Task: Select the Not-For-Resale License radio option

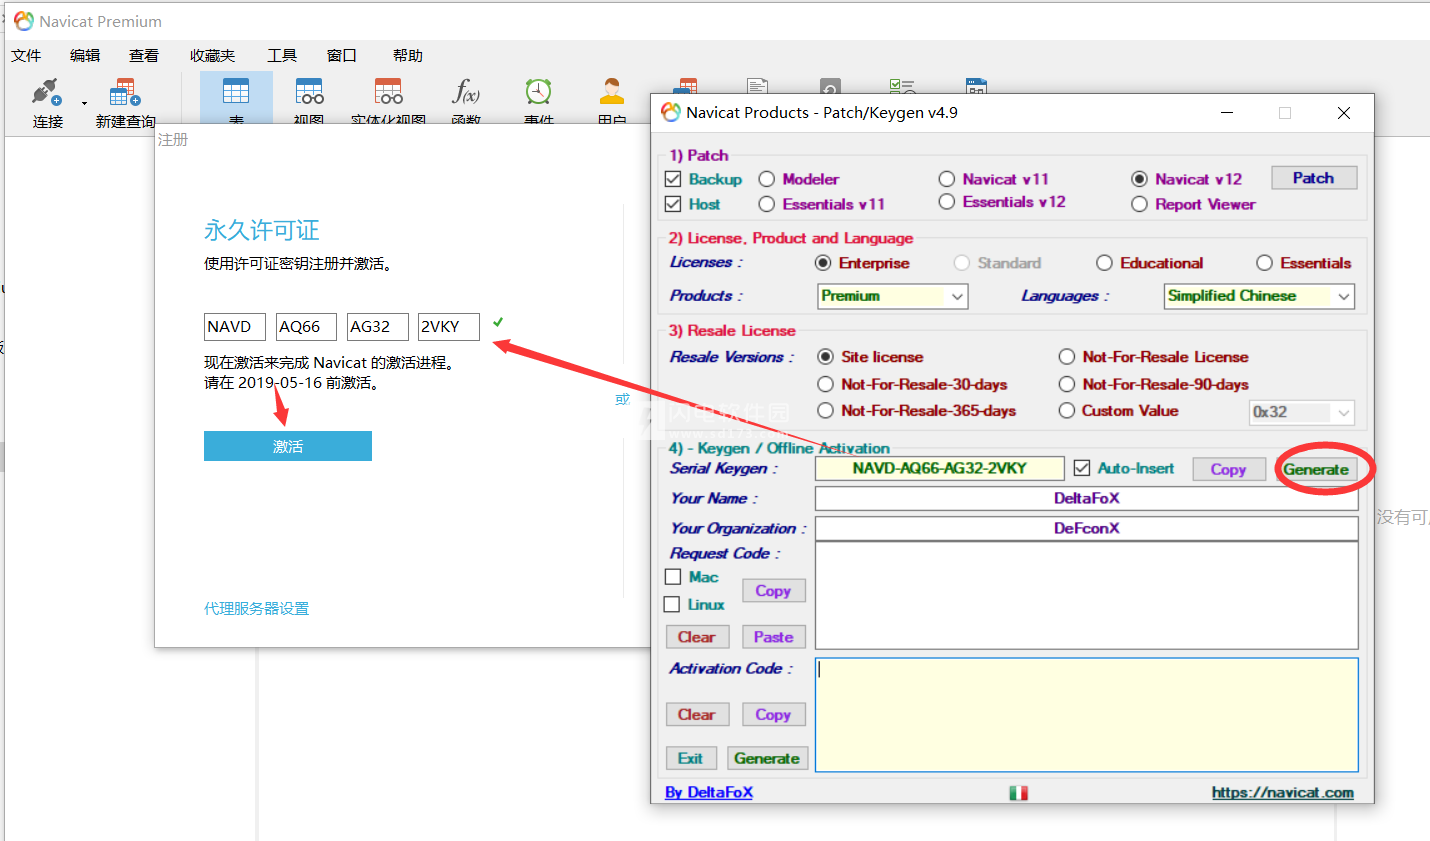Action: (x=1067, y=357)
